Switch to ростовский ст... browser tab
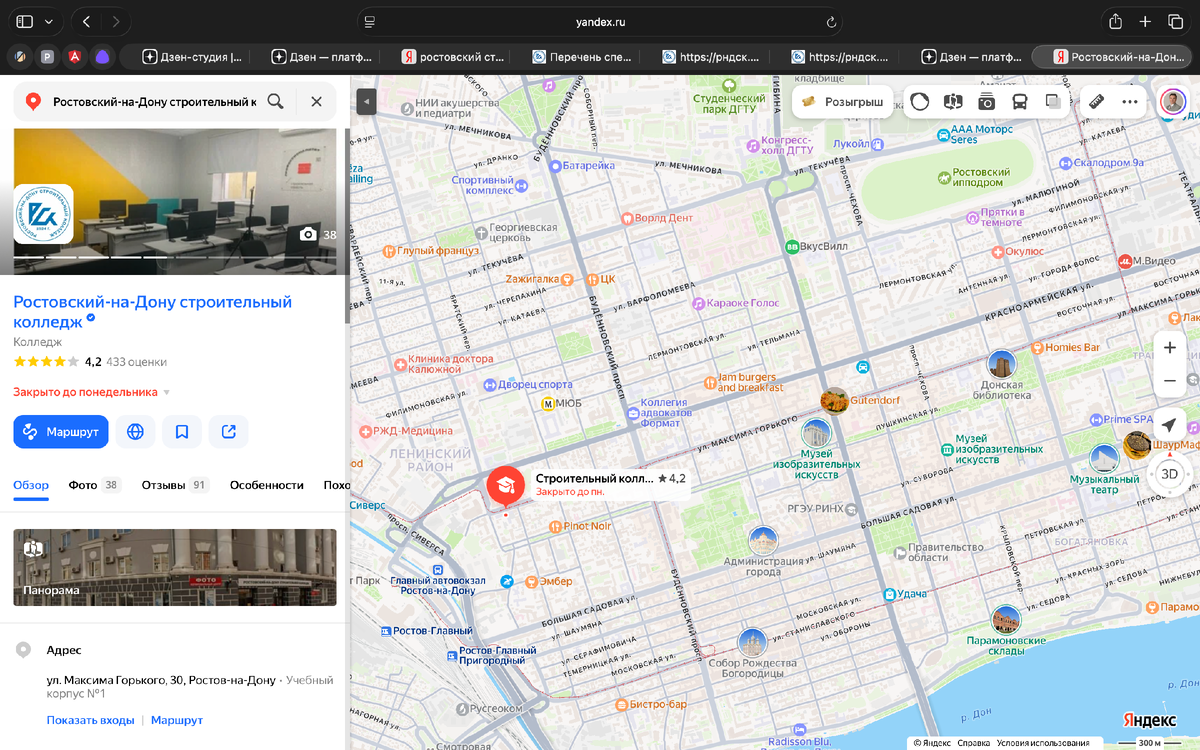 (x=452, y=57)
